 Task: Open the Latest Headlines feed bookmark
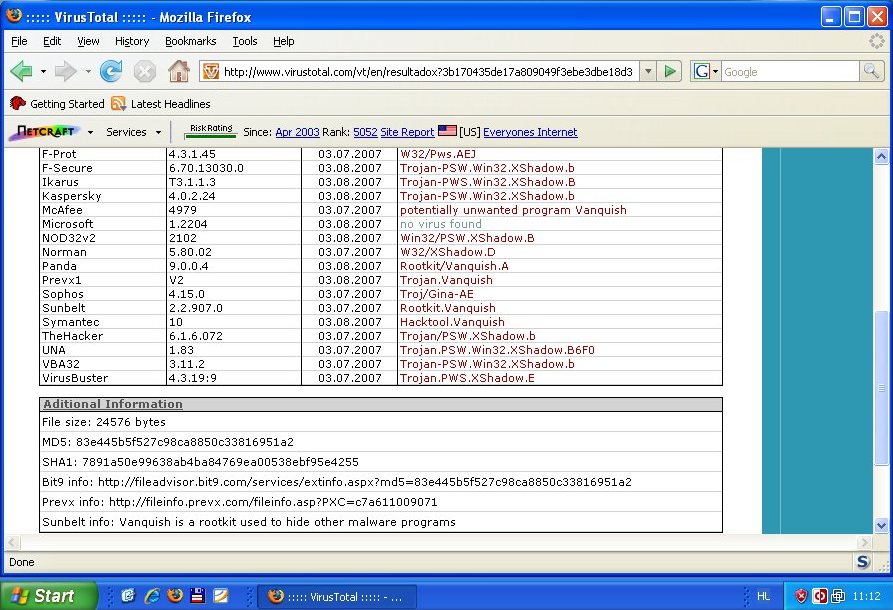click(x=161, y=104)
